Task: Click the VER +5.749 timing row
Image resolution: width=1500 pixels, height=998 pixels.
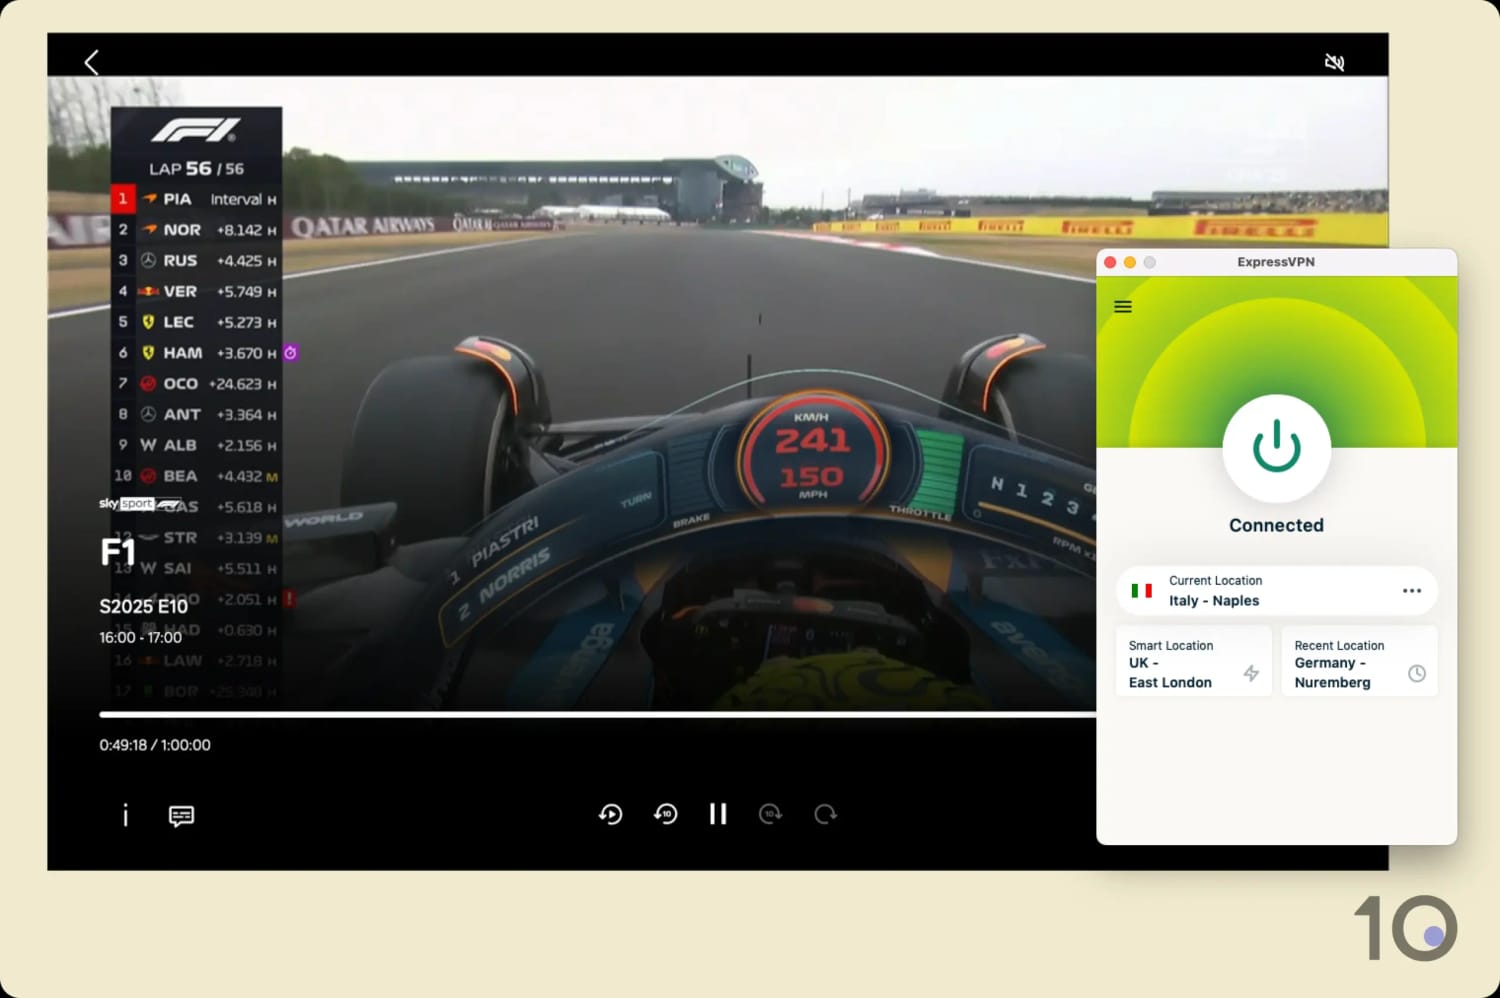Action: [196, 291]
